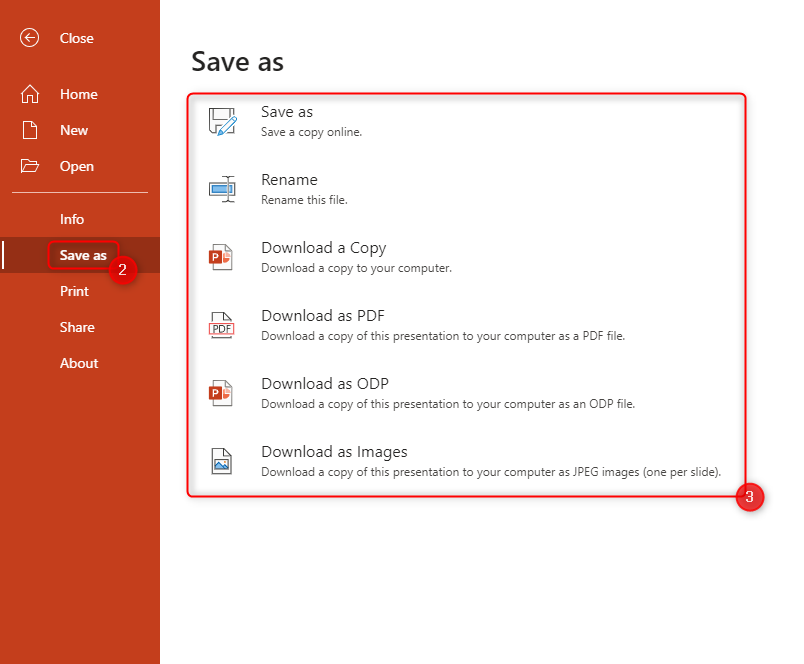The image size is (804, 664).
Task: Open the Share menu item
Action: [77, 327]
